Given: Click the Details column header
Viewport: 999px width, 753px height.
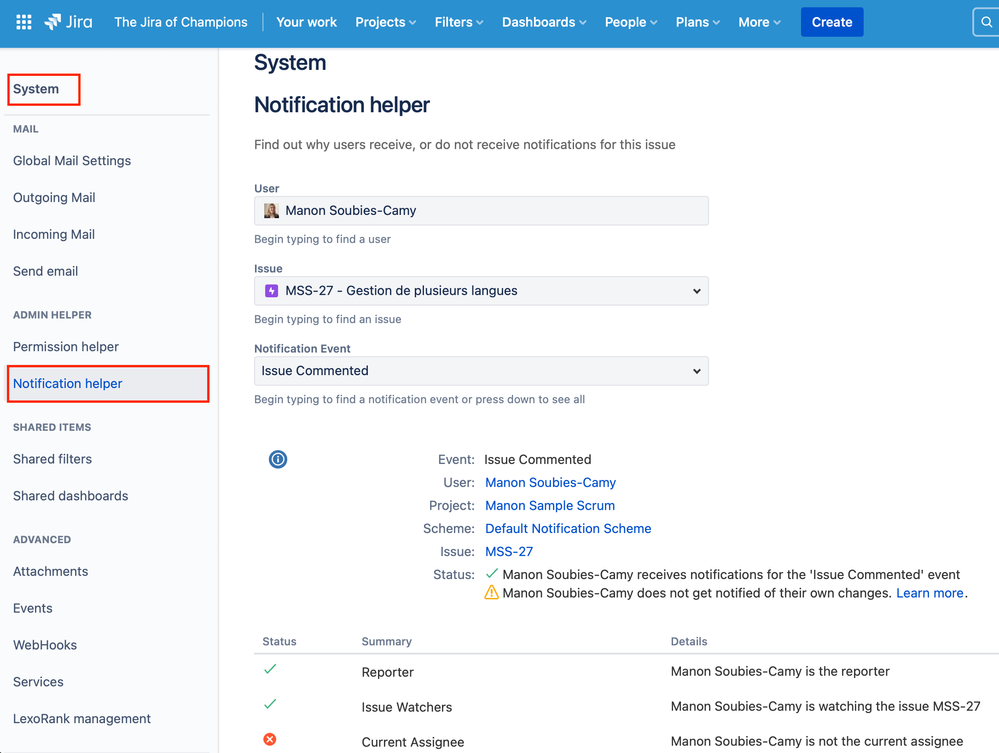Looking at the screenshot, I should pos(689,642).
